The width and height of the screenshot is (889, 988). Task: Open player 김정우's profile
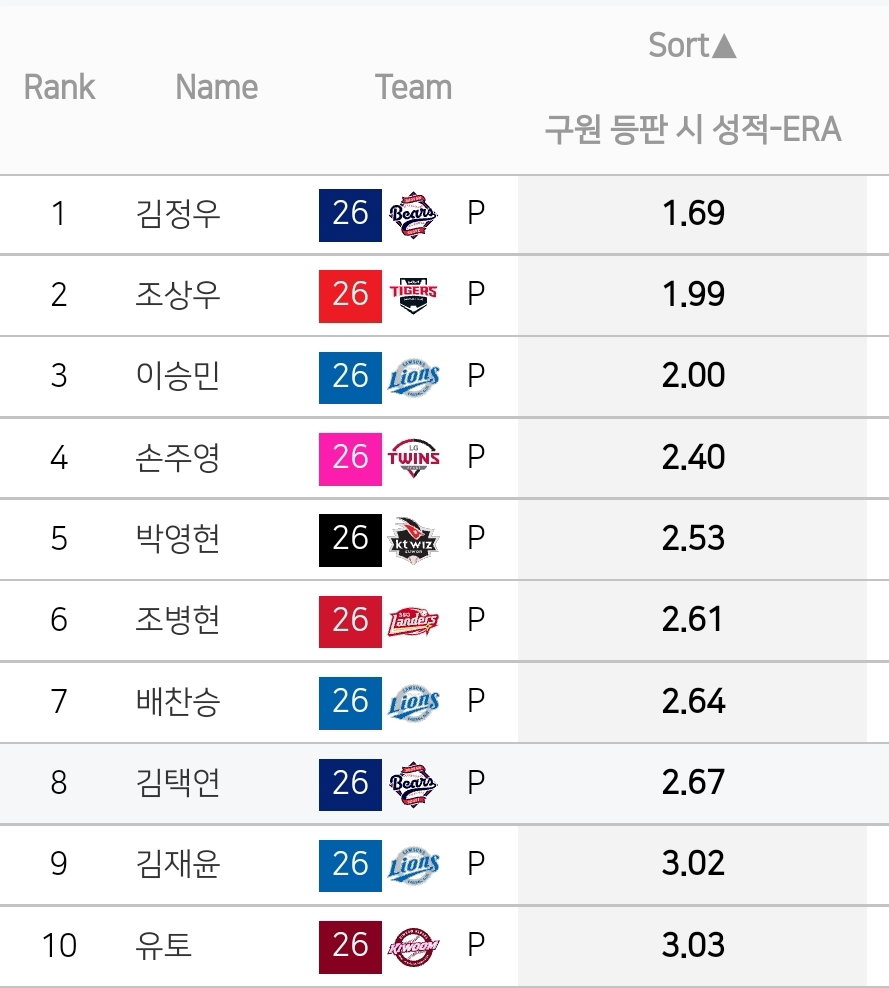178,214
